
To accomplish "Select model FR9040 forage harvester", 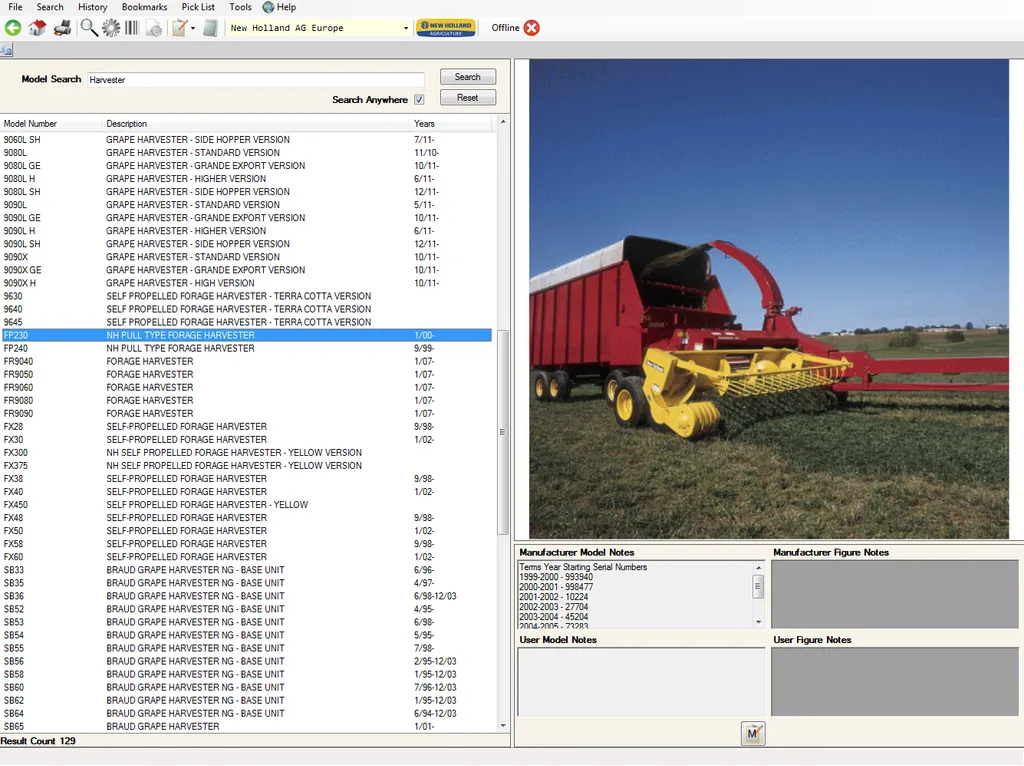I will 246,361.
